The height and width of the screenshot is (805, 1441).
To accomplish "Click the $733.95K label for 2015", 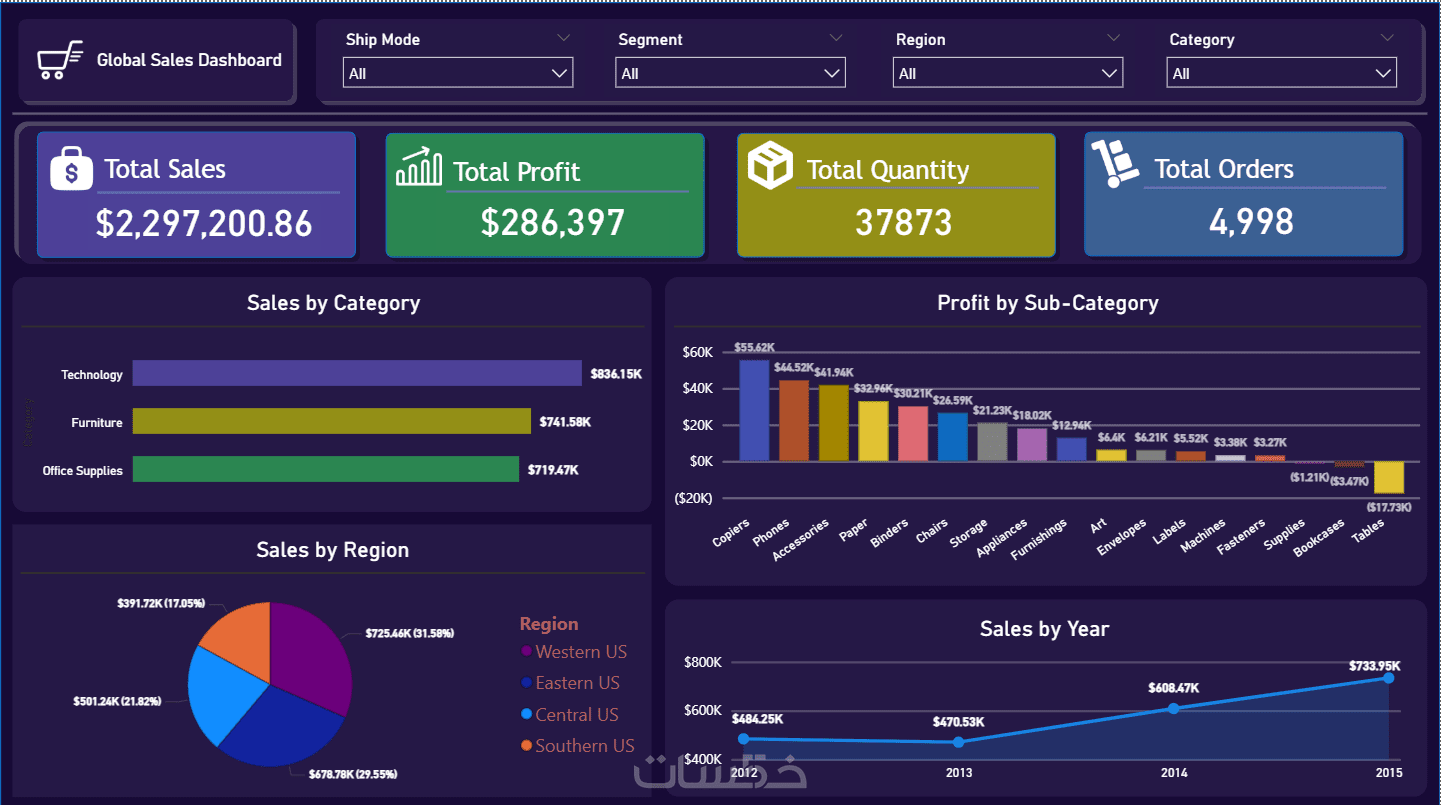I will point(1374,666).
